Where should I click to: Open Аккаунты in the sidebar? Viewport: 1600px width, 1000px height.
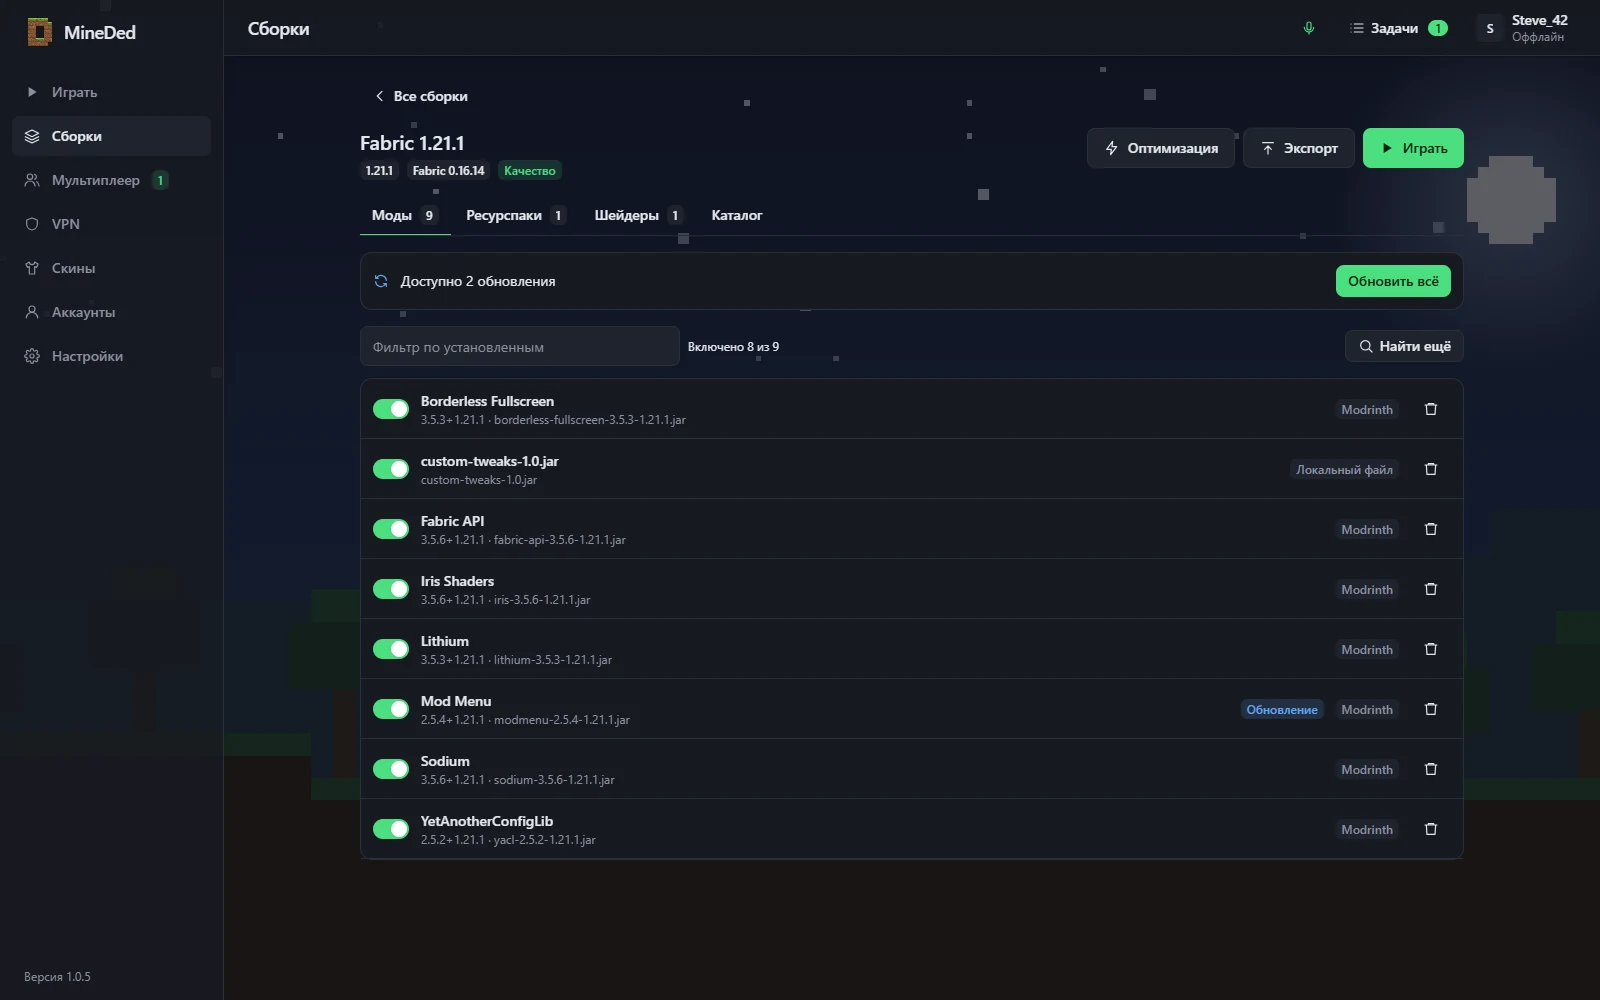(111, 312)
